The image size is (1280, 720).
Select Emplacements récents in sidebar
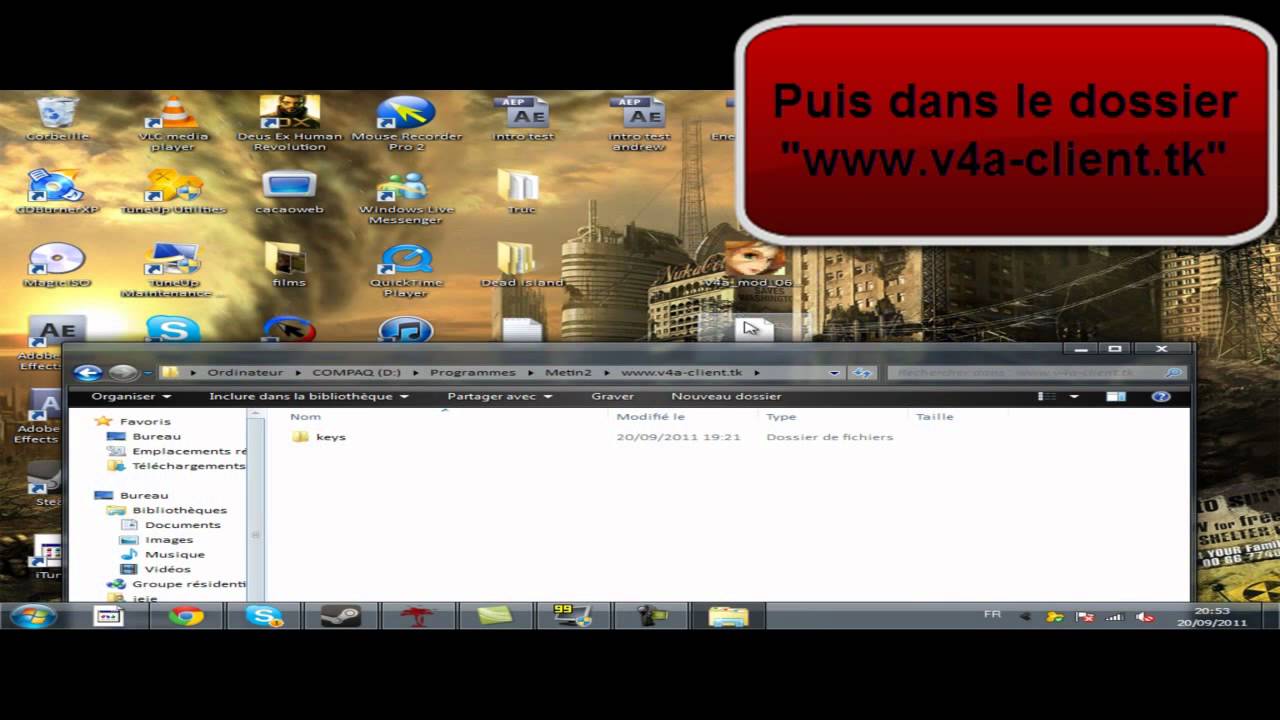pyautogui.click(x=177, y=451)
